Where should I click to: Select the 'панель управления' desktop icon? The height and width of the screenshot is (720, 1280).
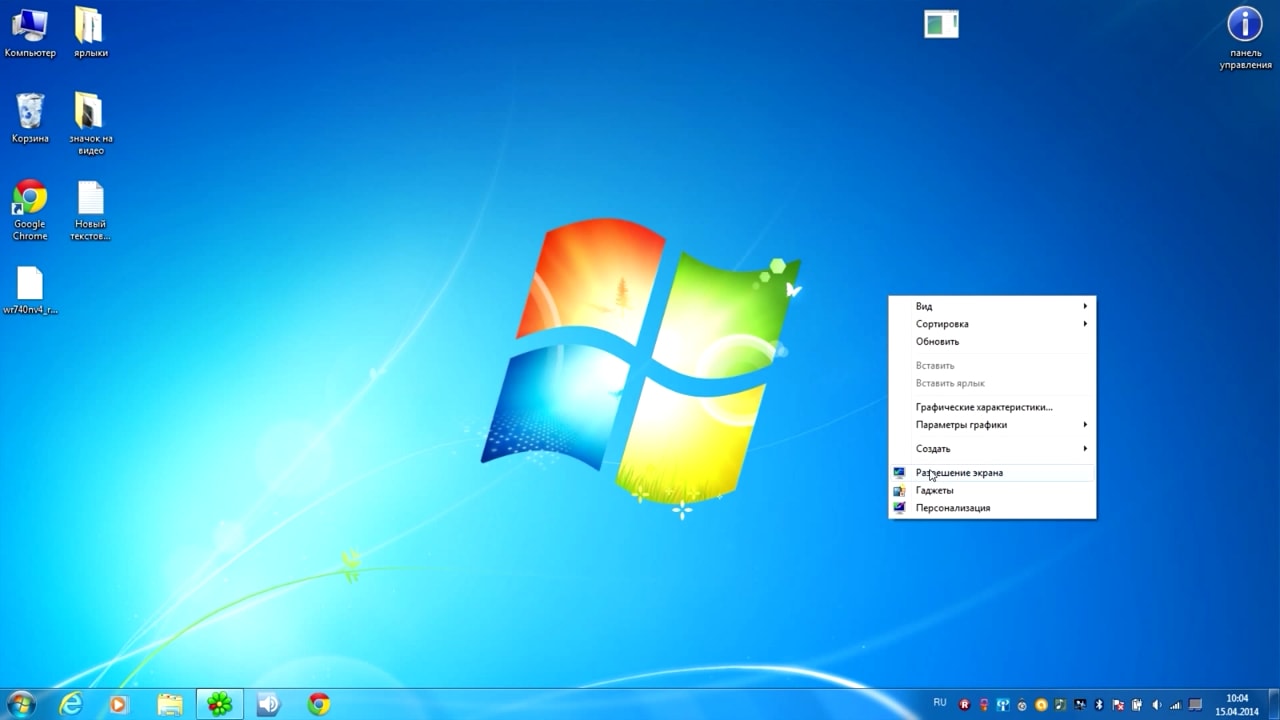(x=1245, y=38)
